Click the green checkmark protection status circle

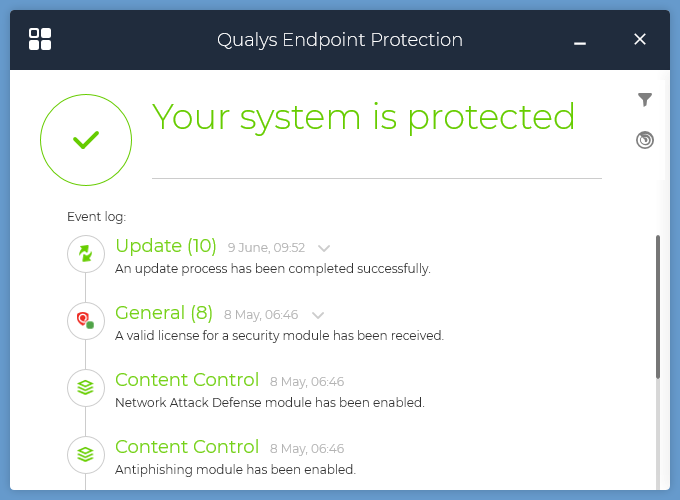click(x=86, y=140)
